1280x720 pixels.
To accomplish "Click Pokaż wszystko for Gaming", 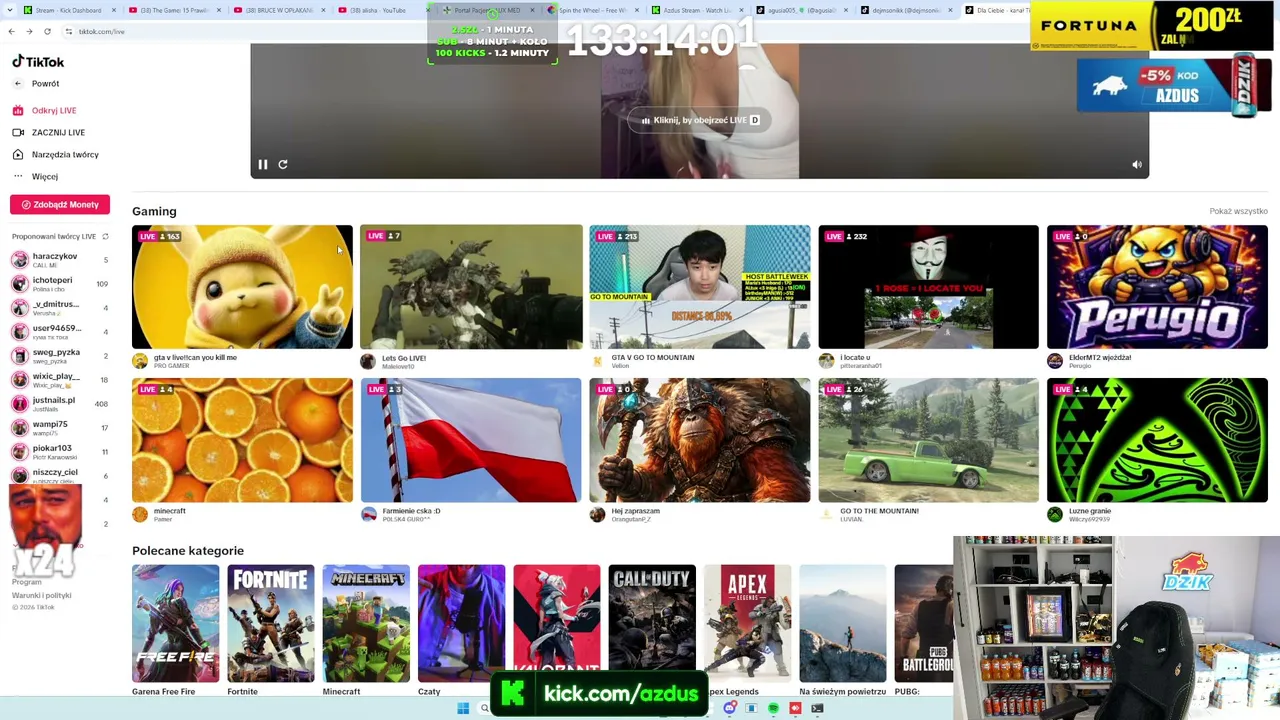I will (x=1238, y=212).
